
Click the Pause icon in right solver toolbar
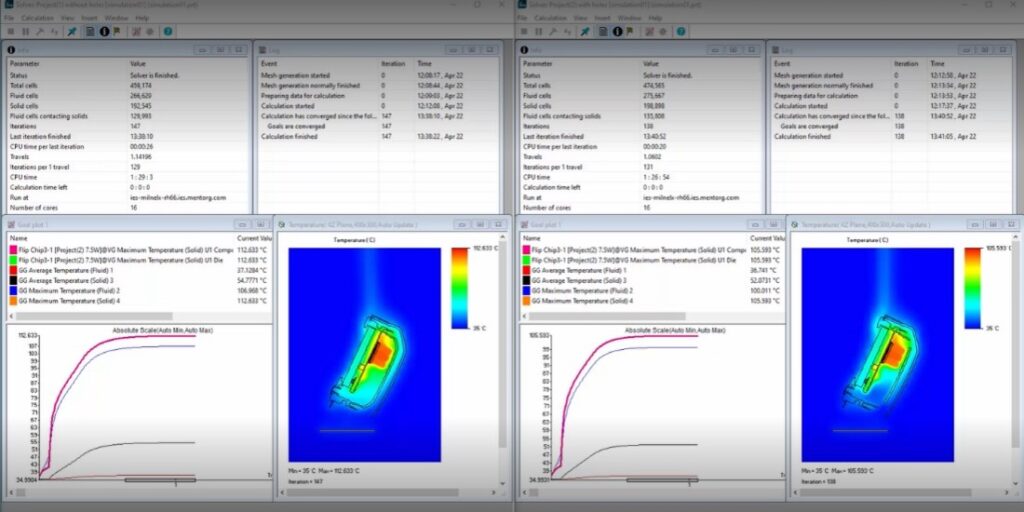(537, 31)
